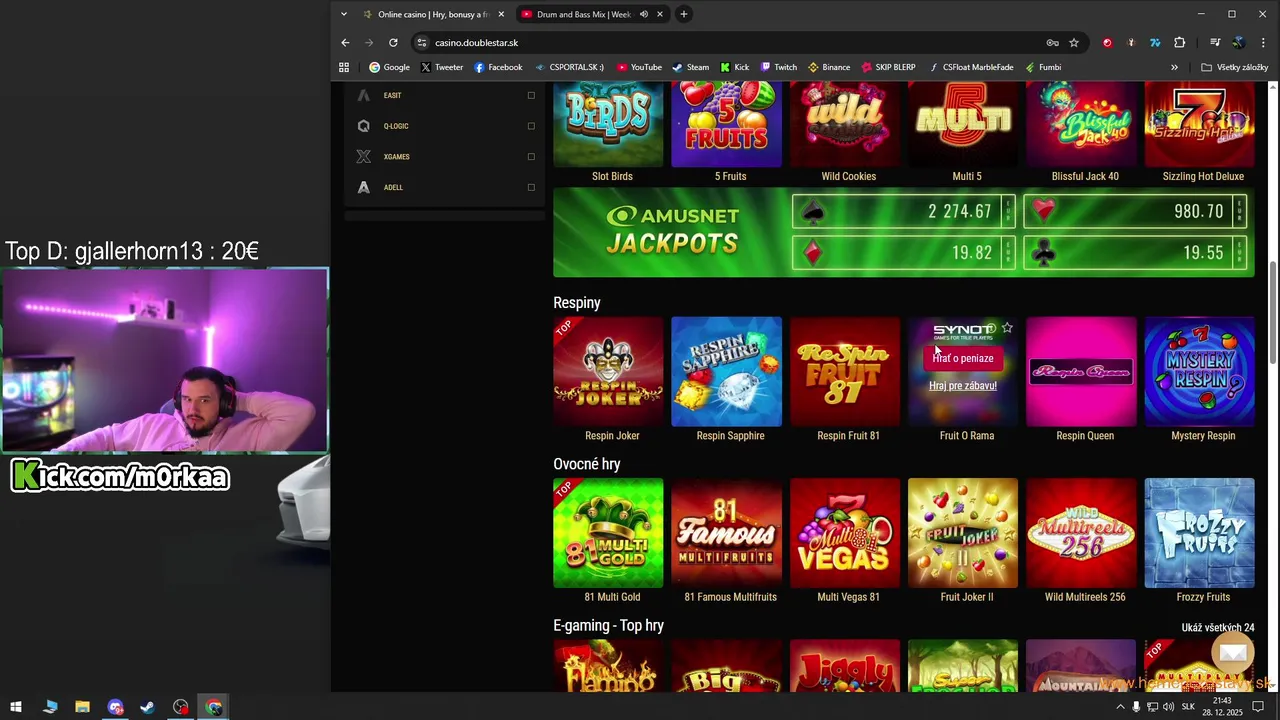1280x720 pixels.
Task: Open the Mystery Respin game thumbnail
Action: (x=1200, y=372)
